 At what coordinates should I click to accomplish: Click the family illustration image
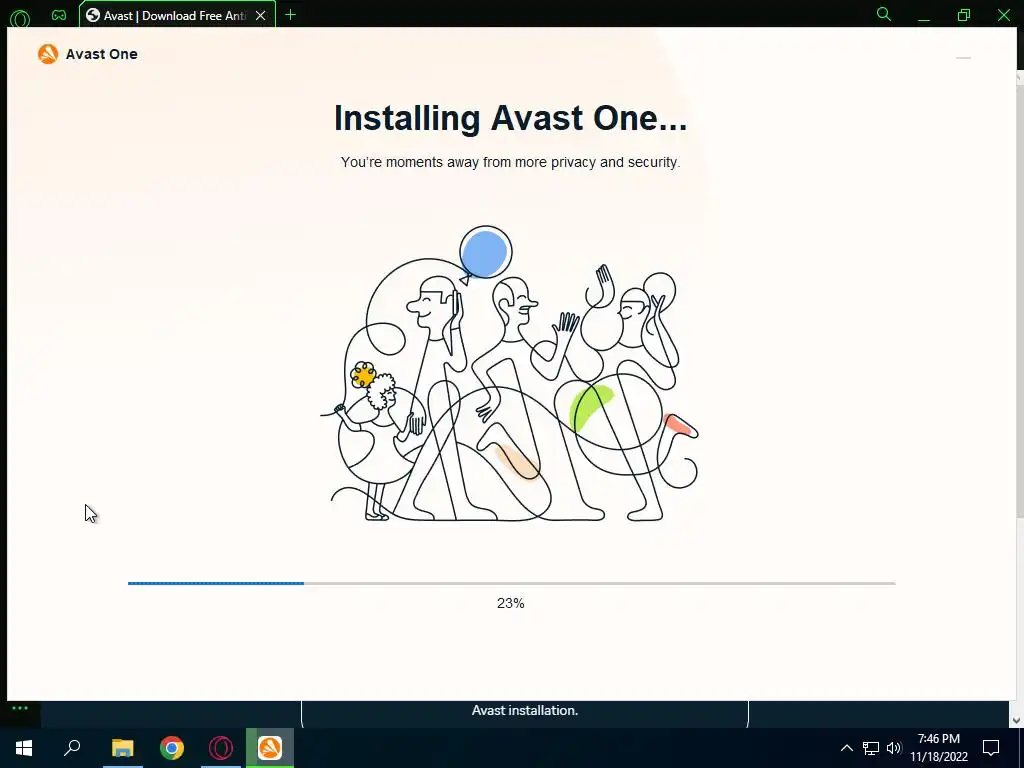(511, 374)
